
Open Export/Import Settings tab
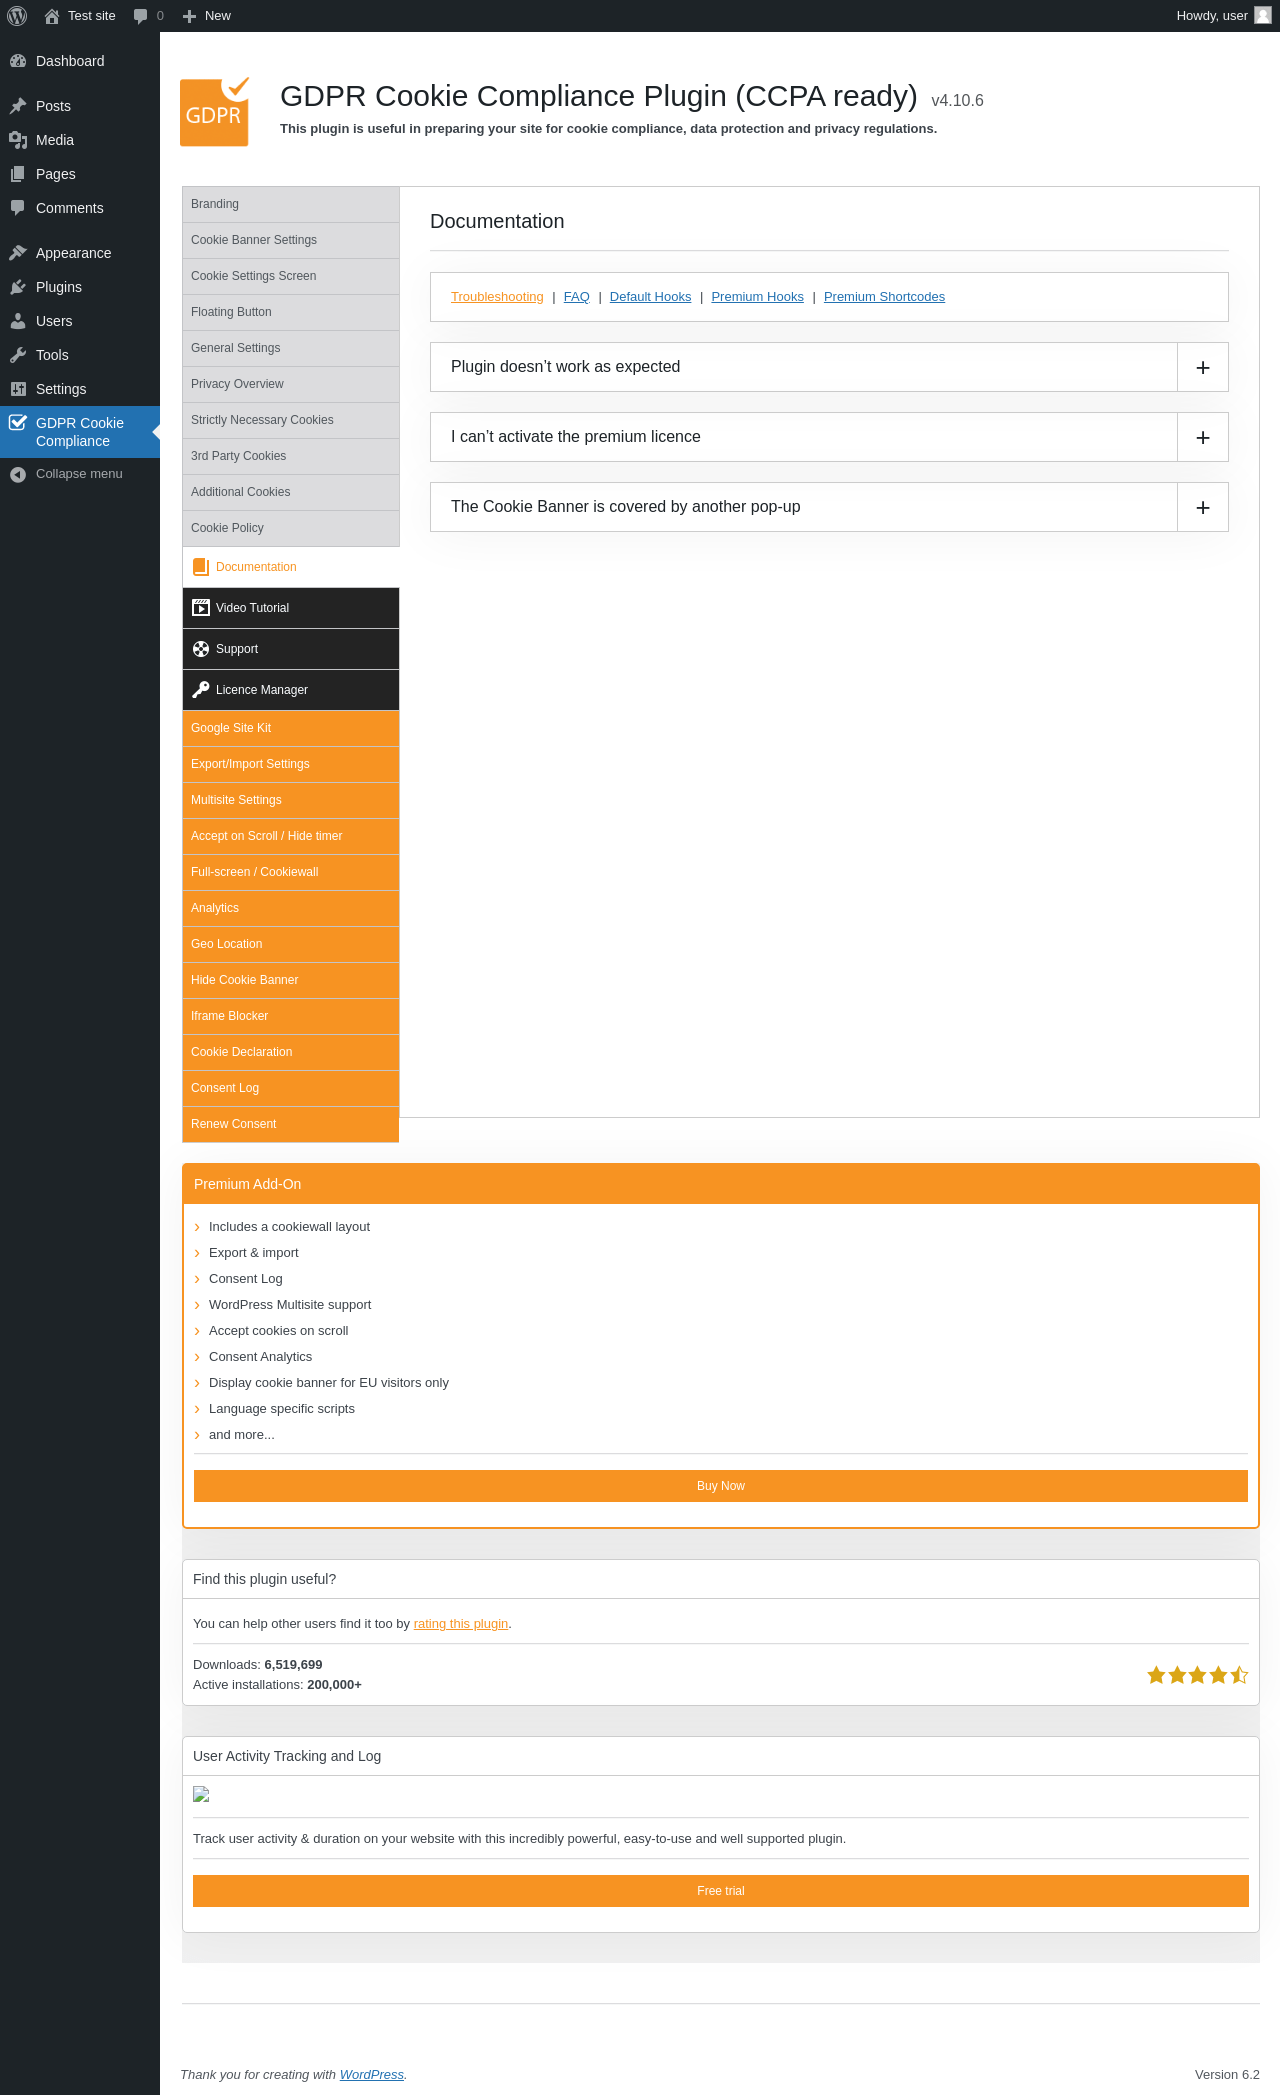pyautogui.click(x=291, y=764)
